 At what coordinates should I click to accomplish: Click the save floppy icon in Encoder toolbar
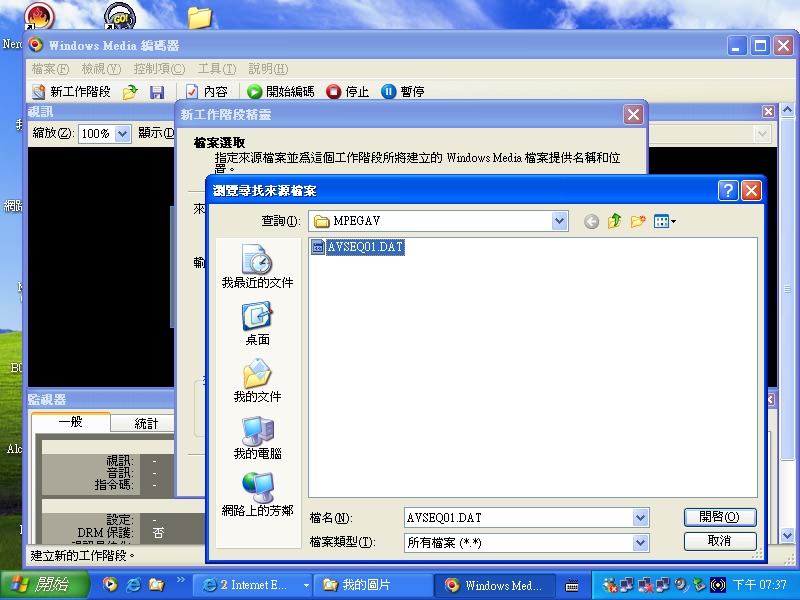click(157, 92)
